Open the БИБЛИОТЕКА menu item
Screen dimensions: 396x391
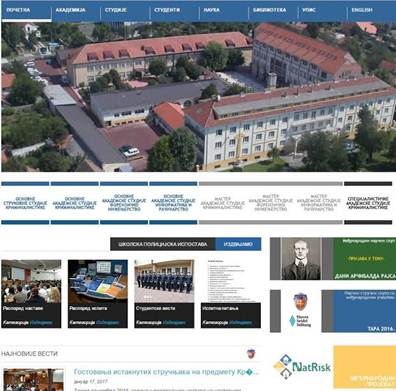[x=269, y=10]
